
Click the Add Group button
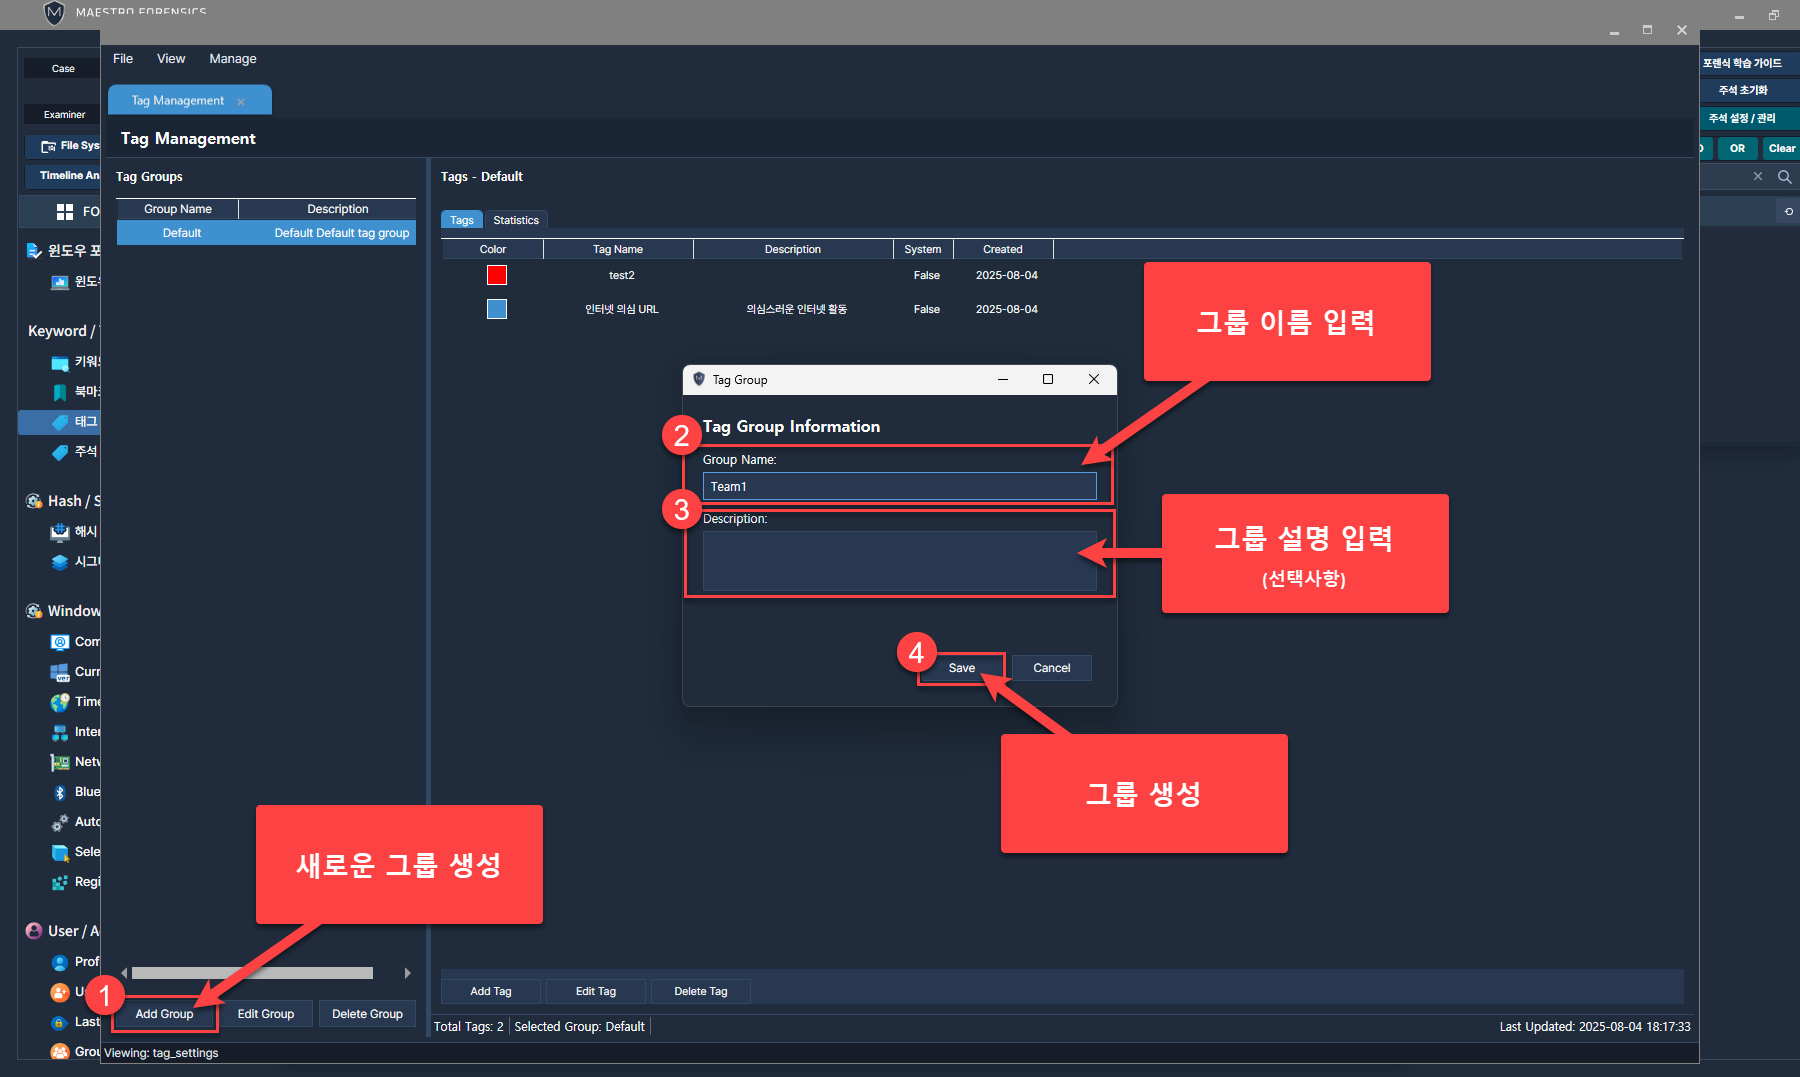coord(165,1014)
